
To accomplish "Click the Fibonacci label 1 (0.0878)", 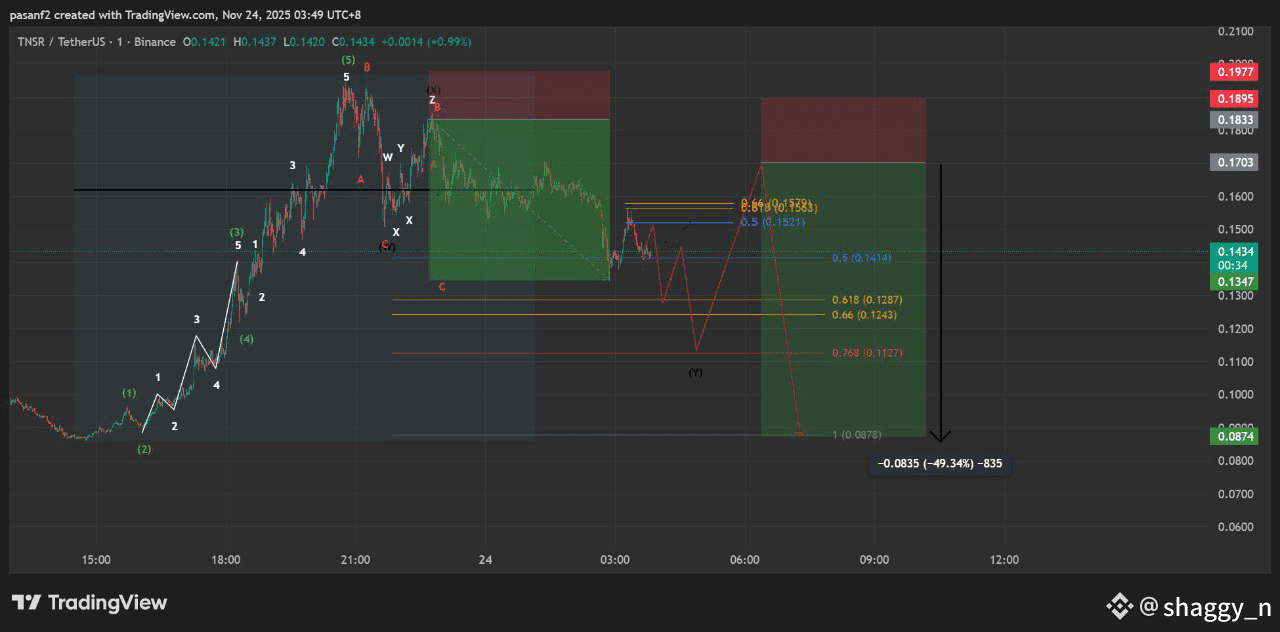I will [x=857, y=435].
